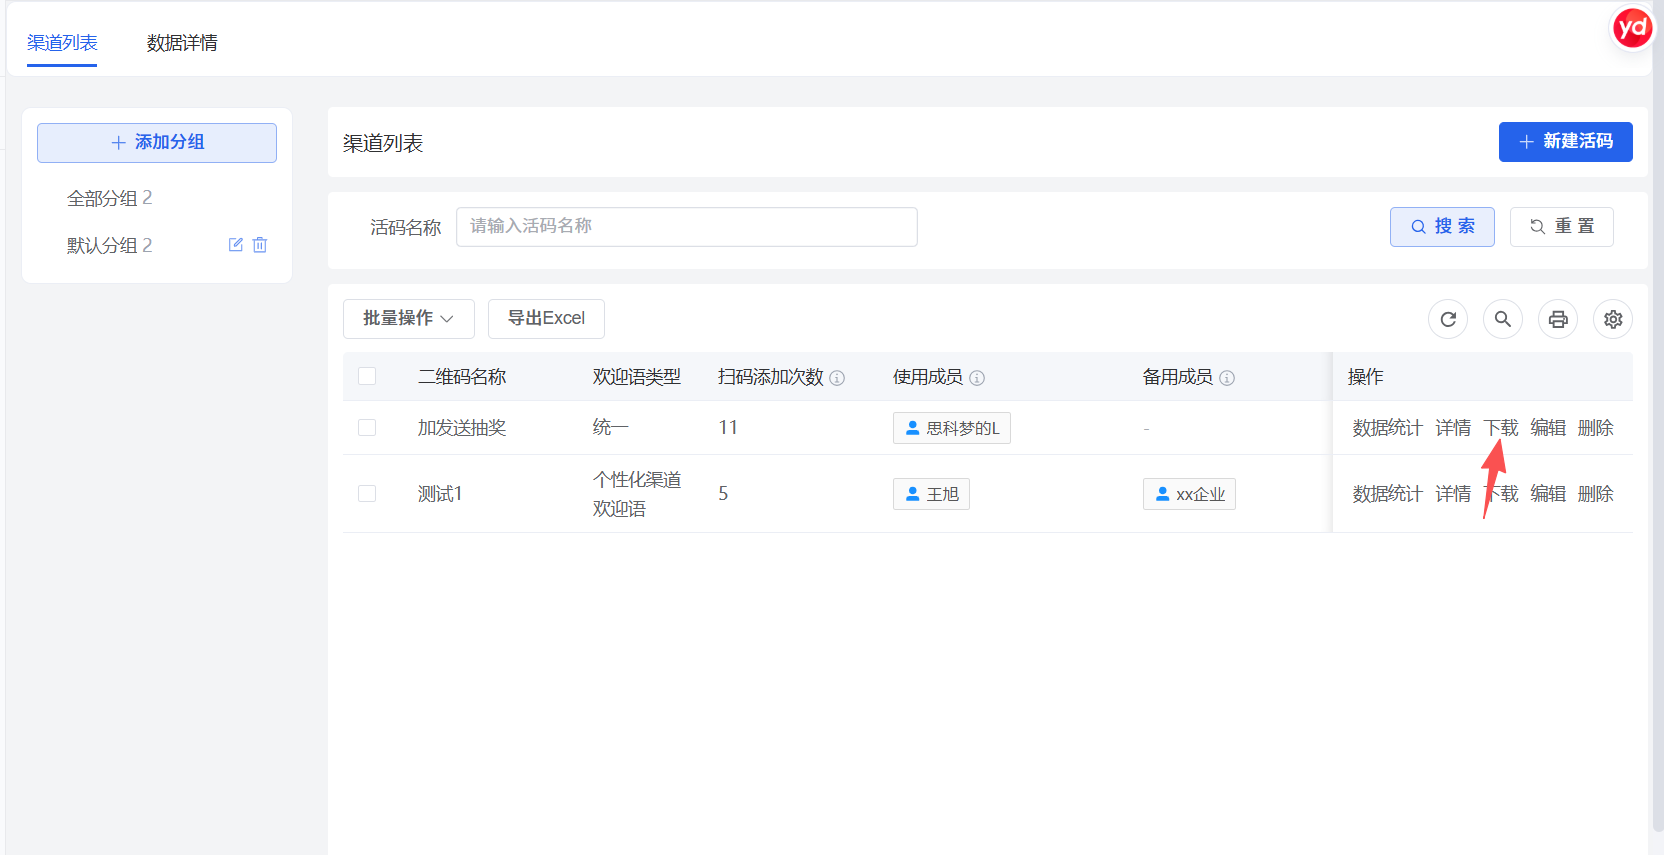Print the table using printer icon
Image resolution: width=1664 pixels, height=855 pixels.
1558,319
